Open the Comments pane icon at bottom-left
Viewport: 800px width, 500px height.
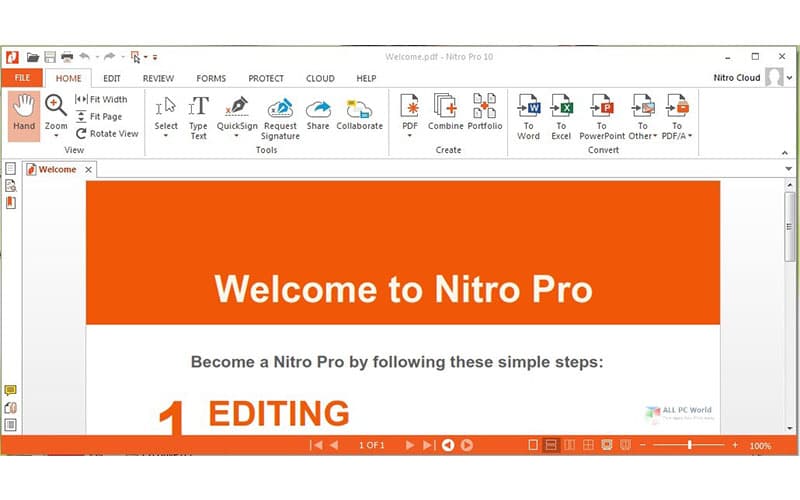(10, 391)
